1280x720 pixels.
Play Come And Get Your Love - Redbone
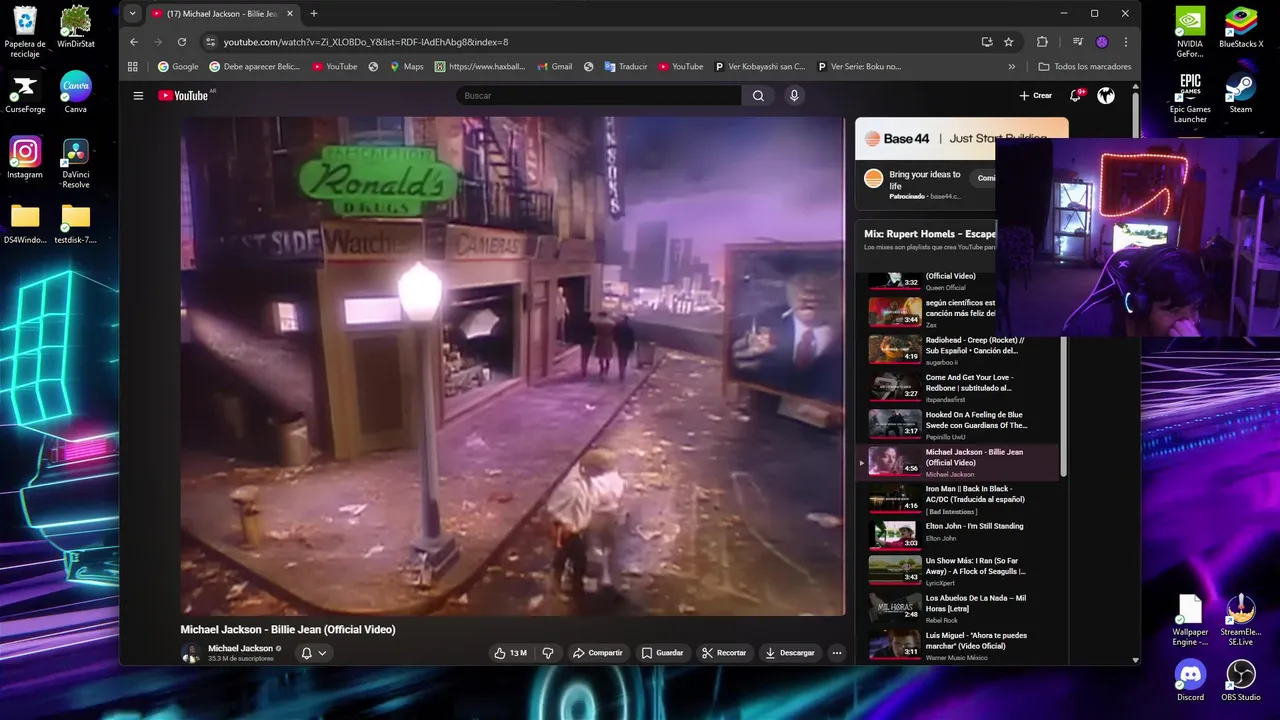[x=958, y=387]
